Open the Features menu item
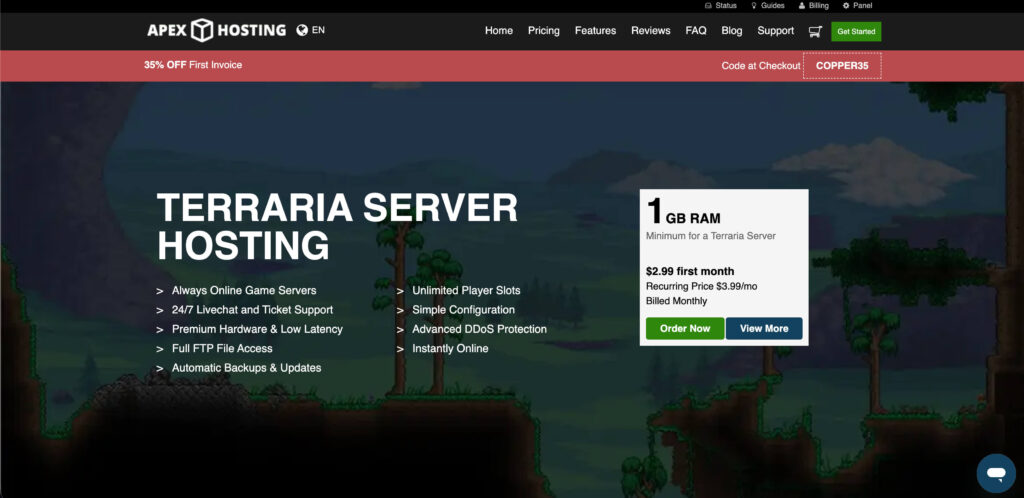 (x=595, y=31)
